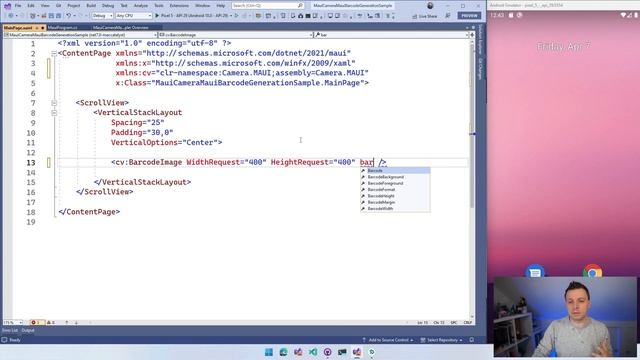Image resolution: width=640 pixels, height=360 pixels.
Task: Open the Any CPU platform dropdown
Action: [x=133, y=16]
